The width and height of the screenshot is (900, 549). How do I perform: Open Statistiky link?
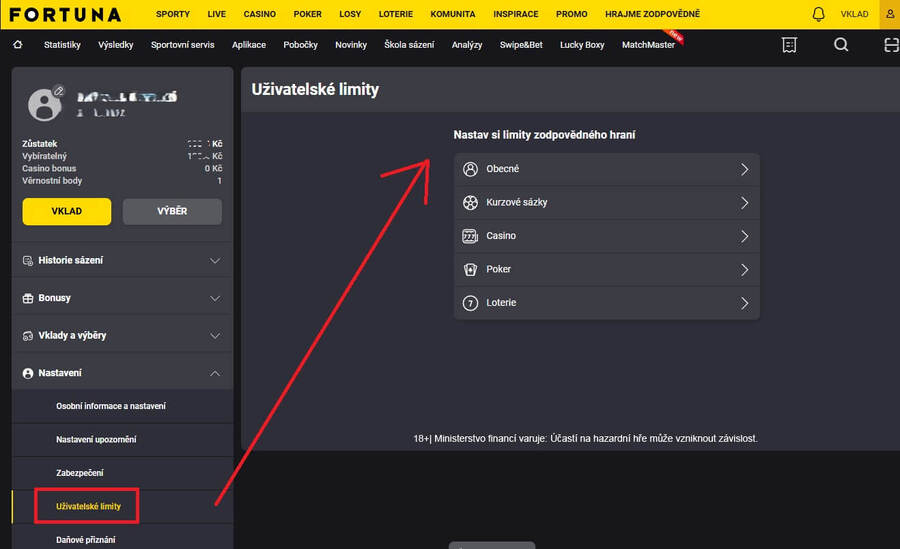[x=62, y=45]
